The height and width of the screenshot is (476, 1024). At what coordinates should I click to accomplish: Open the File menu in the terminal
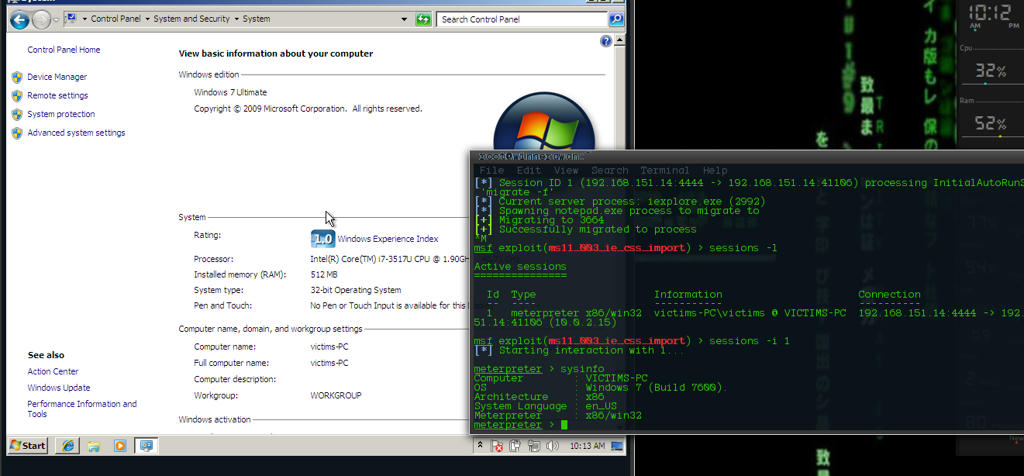click(x=492, y=170)
